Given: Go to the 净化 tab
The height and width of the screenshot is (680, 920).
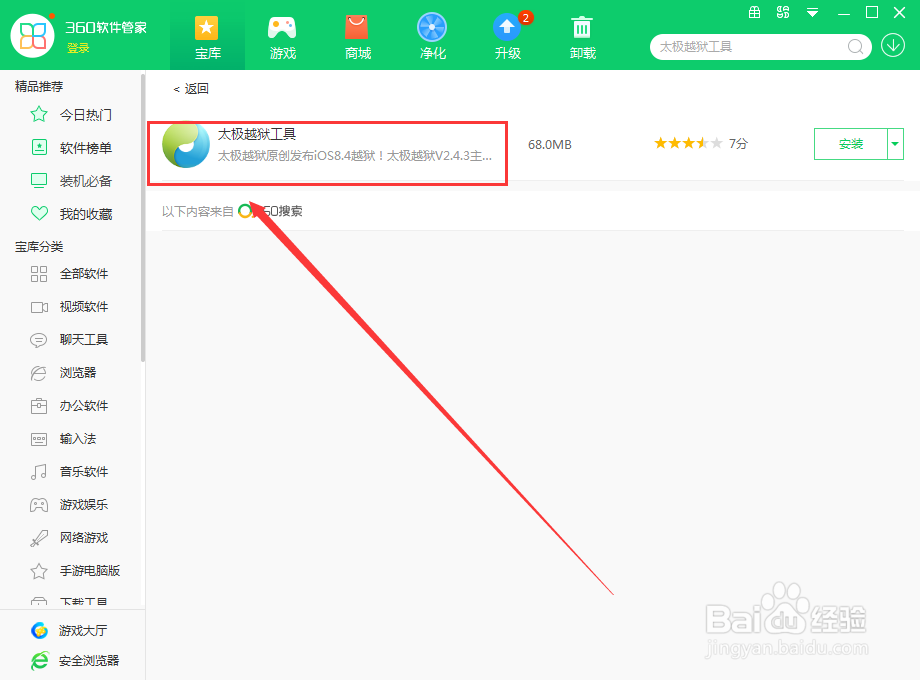Looking at the screenshot, I should (432, 37).
